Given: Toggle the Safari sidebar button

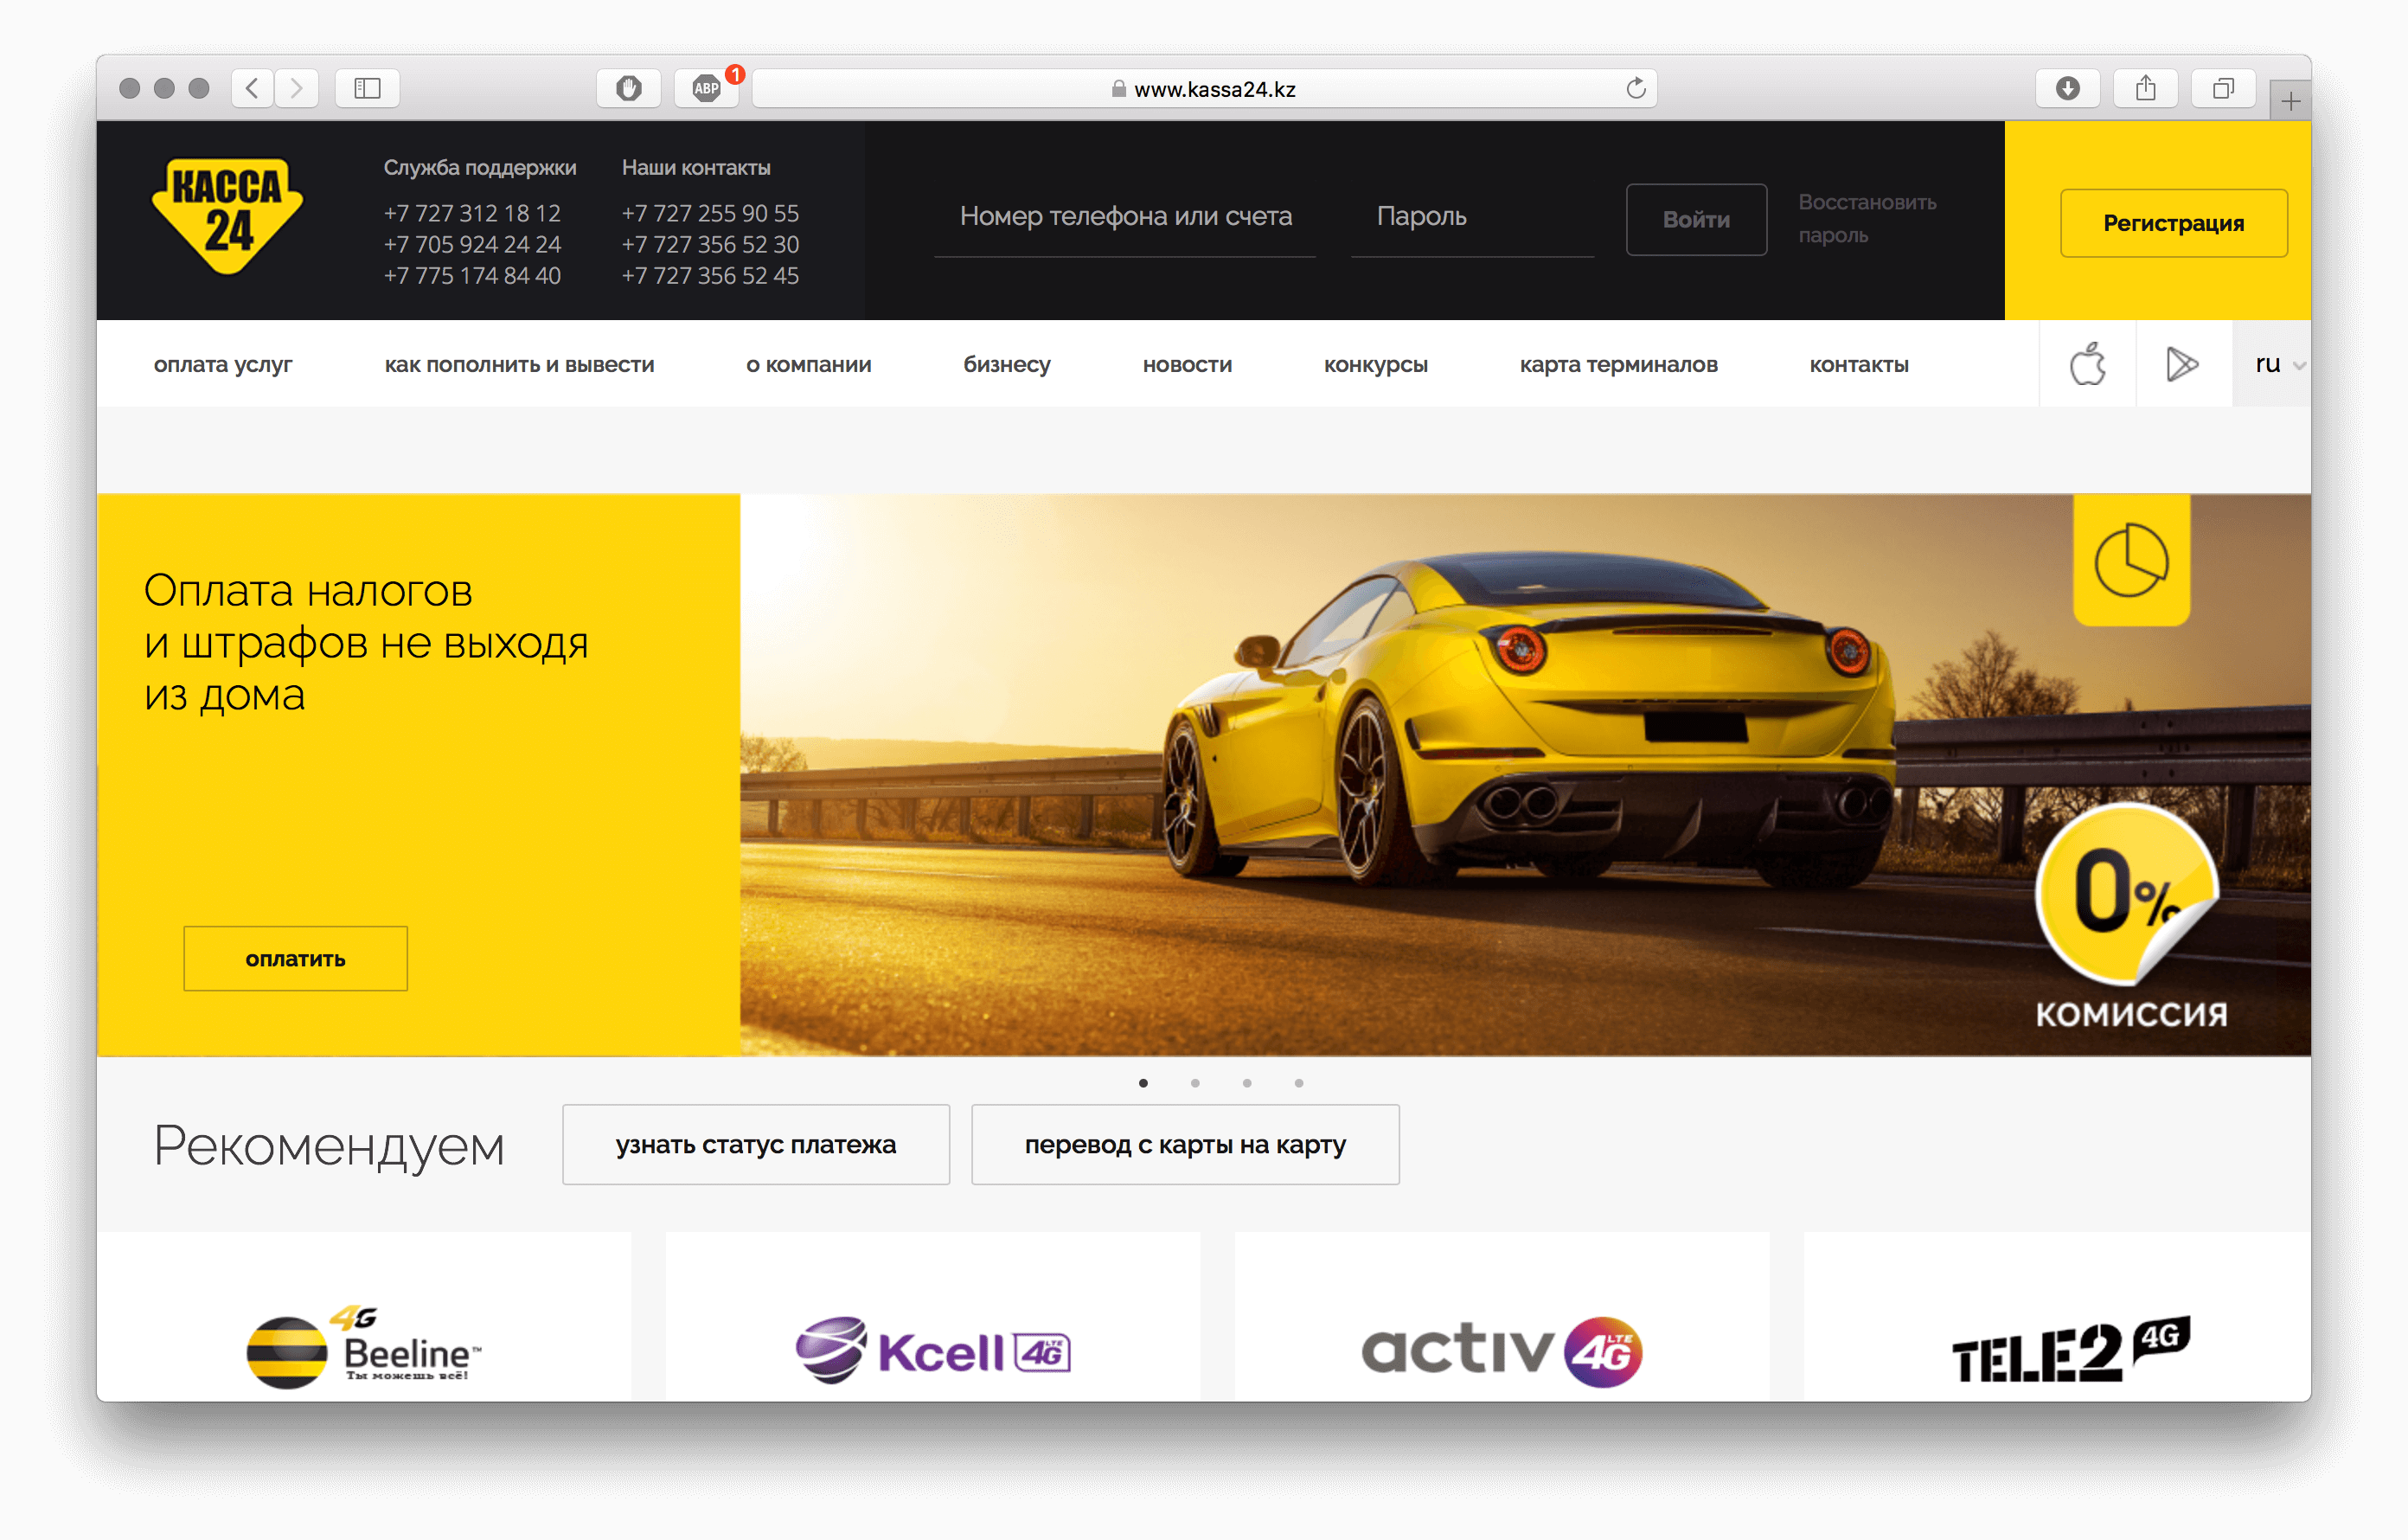Looking at the screenshot, I should point(367,88).
